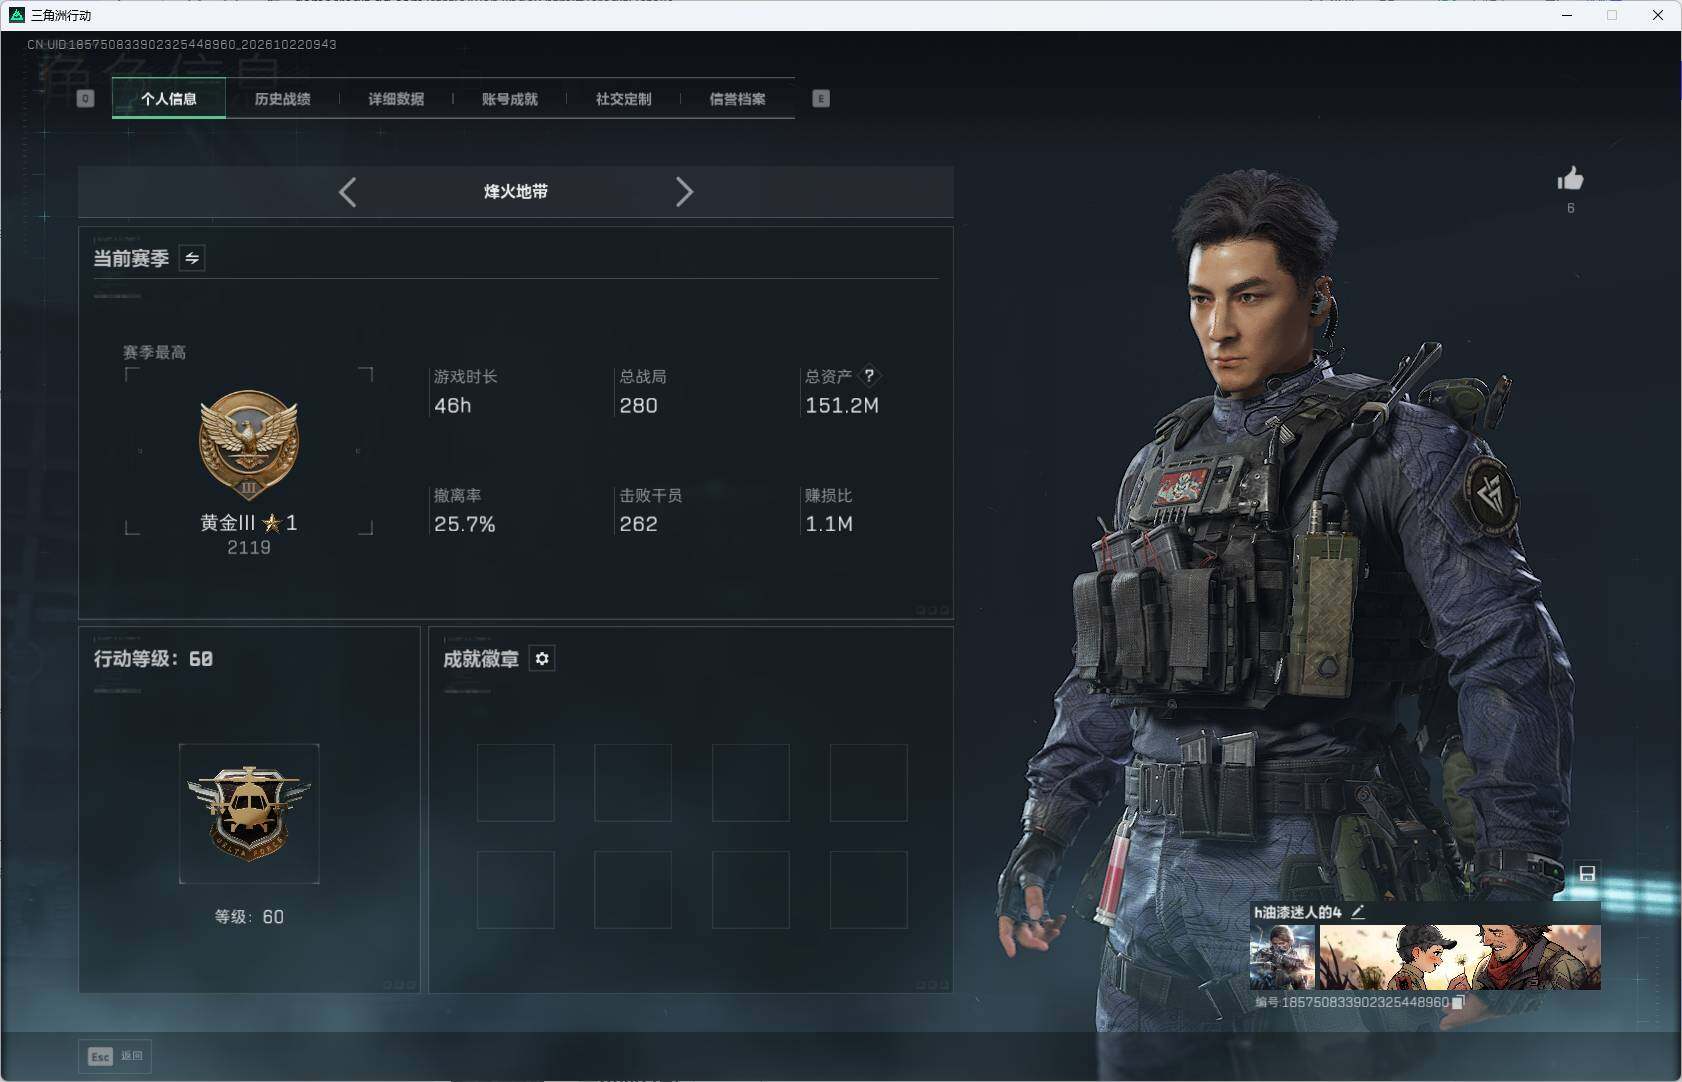Click the 总战局 value 280

639,405
